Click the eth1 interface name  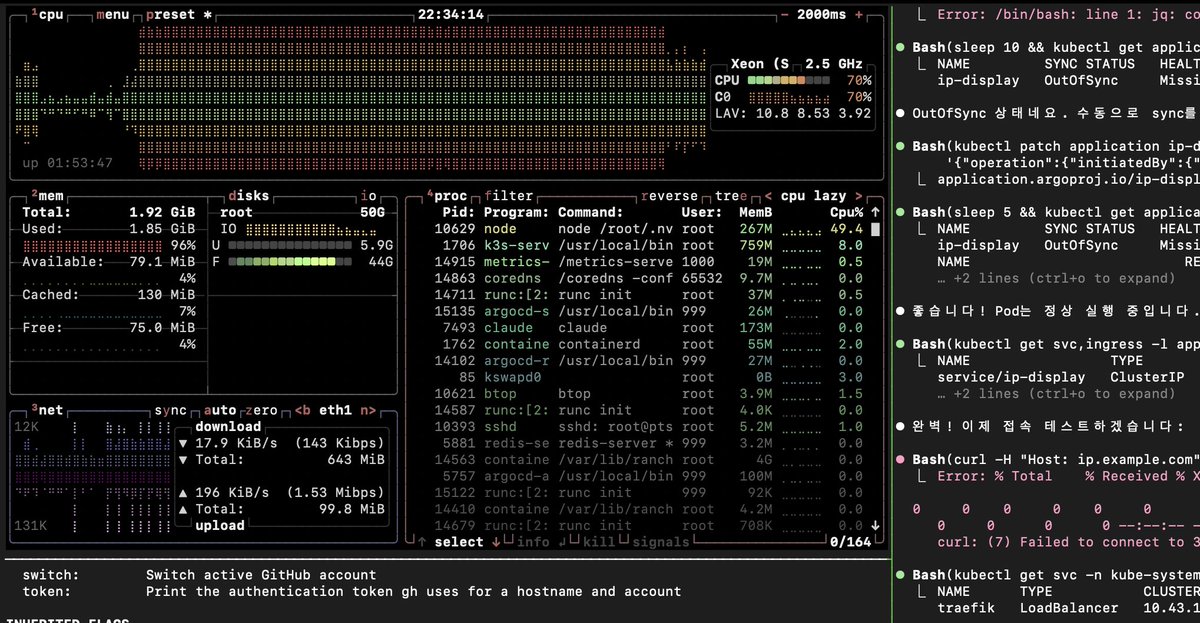click(x=335, y=410)
